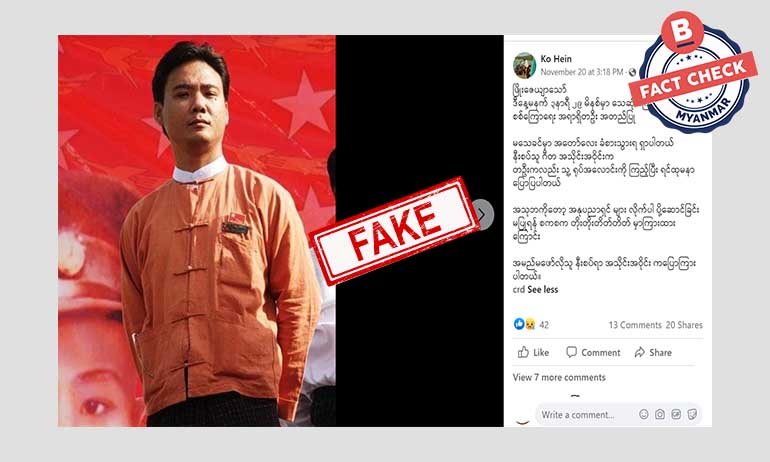
Task: Click the globe public privacy icon
Action: (x=632, y=72)
